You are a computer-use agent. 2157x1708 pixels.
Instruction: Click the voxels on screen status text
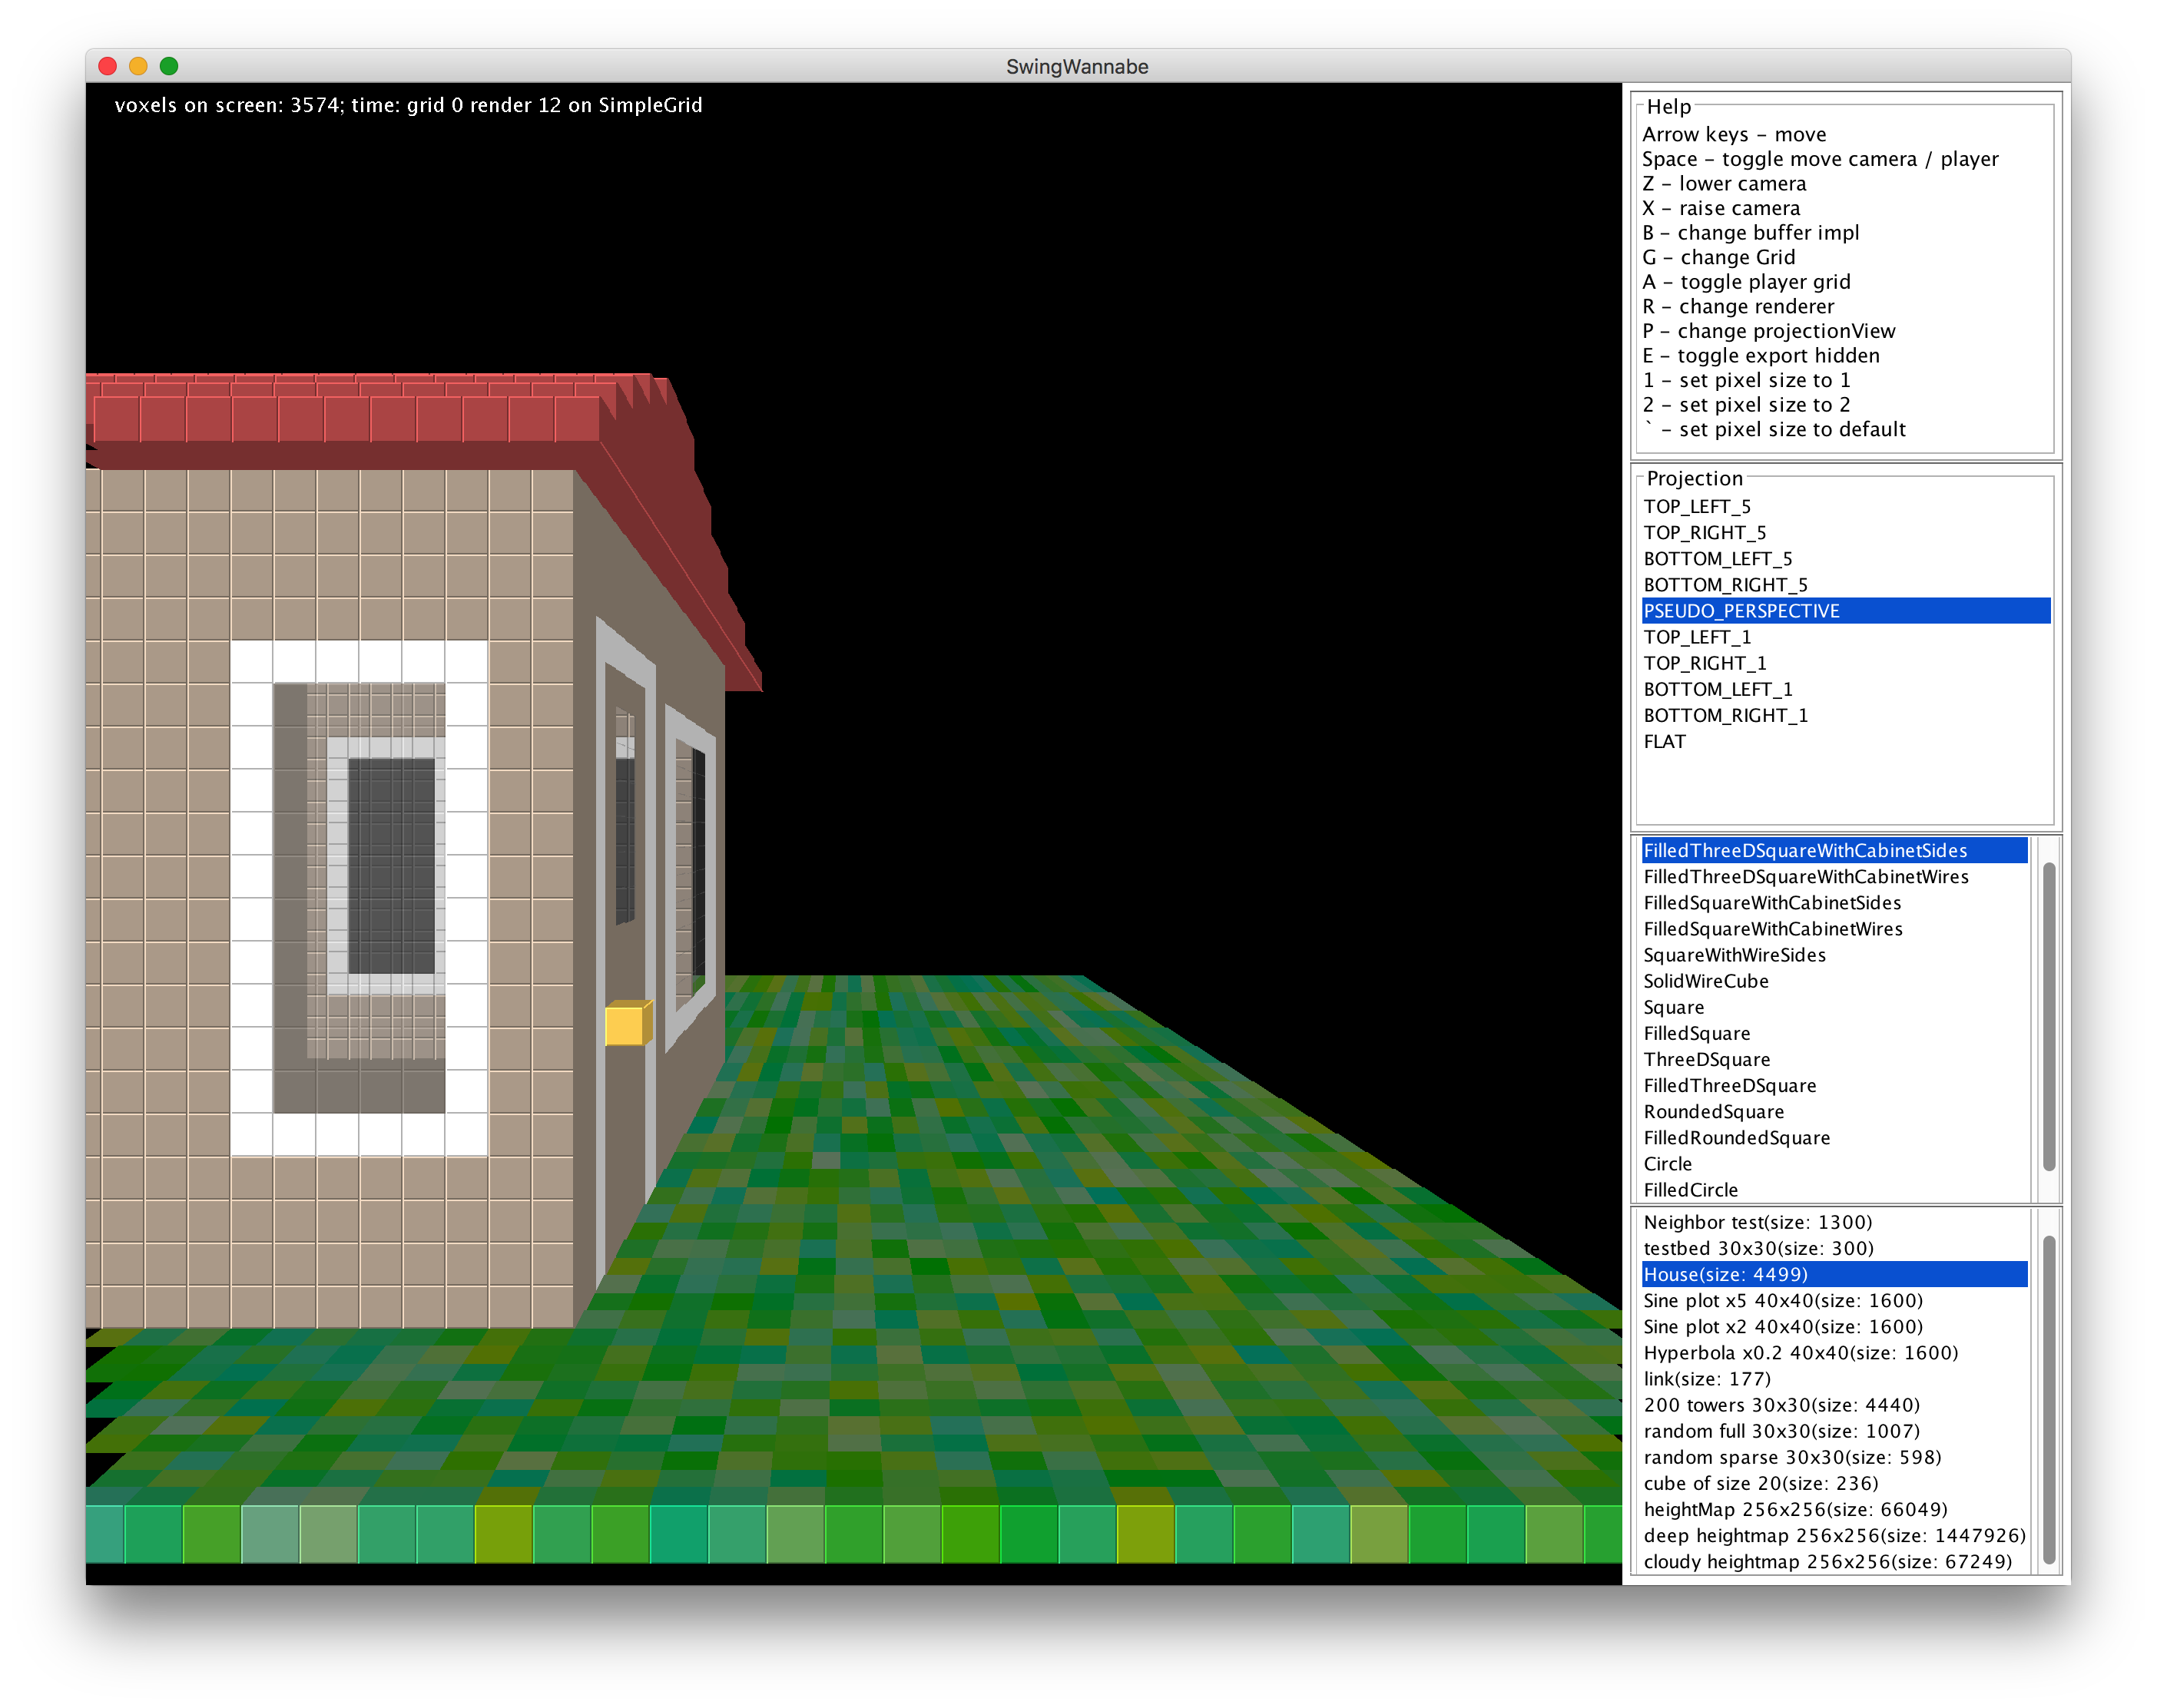pyautogui.click(x=408, y=105)
